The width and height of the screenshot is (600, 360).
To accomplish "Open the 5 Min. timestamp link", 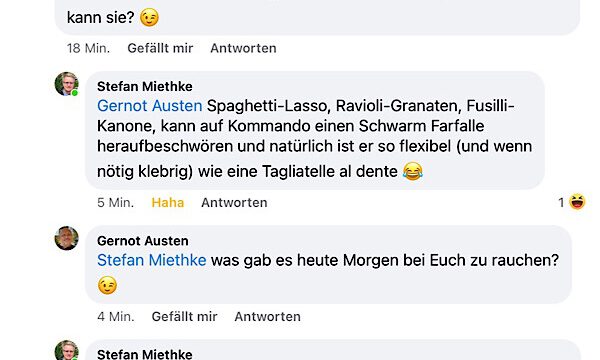I will click(x=116, y=202).
